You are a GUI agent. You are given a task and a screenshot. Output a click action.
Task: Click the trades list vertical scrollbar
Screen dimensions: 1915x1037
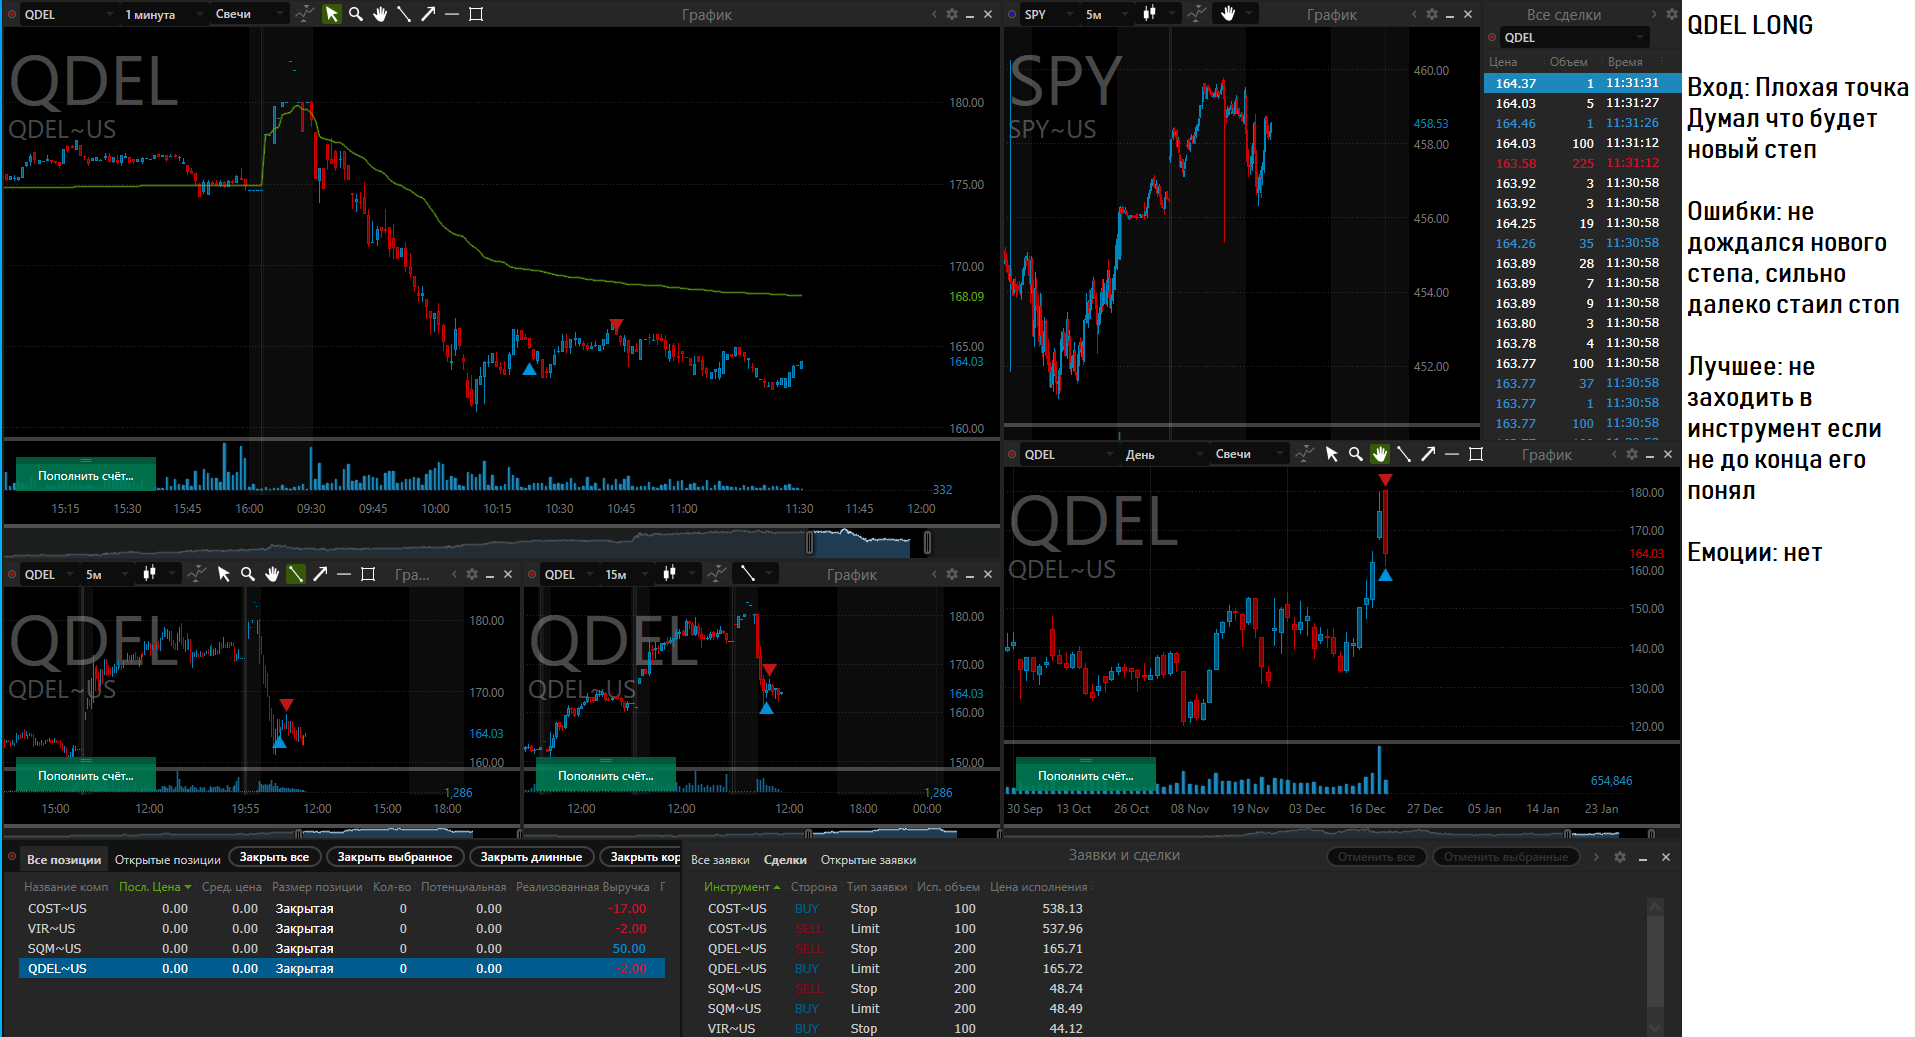pyautogui.click(x=1655, y=965)
